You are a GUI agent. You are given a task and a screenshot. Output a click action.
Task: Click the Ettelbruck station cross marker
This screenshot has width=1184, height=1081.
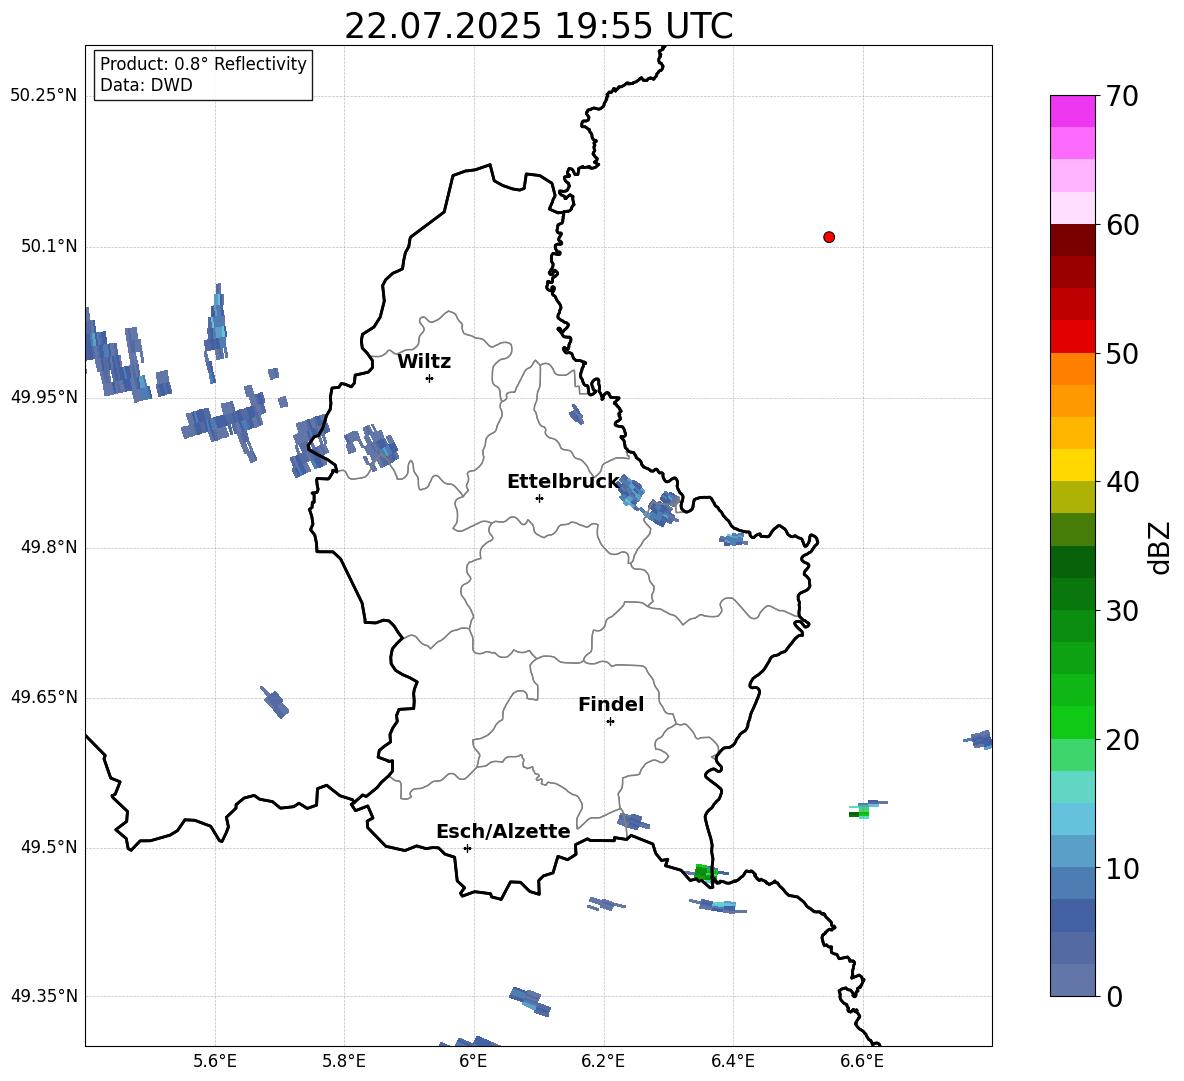[539, 498]
